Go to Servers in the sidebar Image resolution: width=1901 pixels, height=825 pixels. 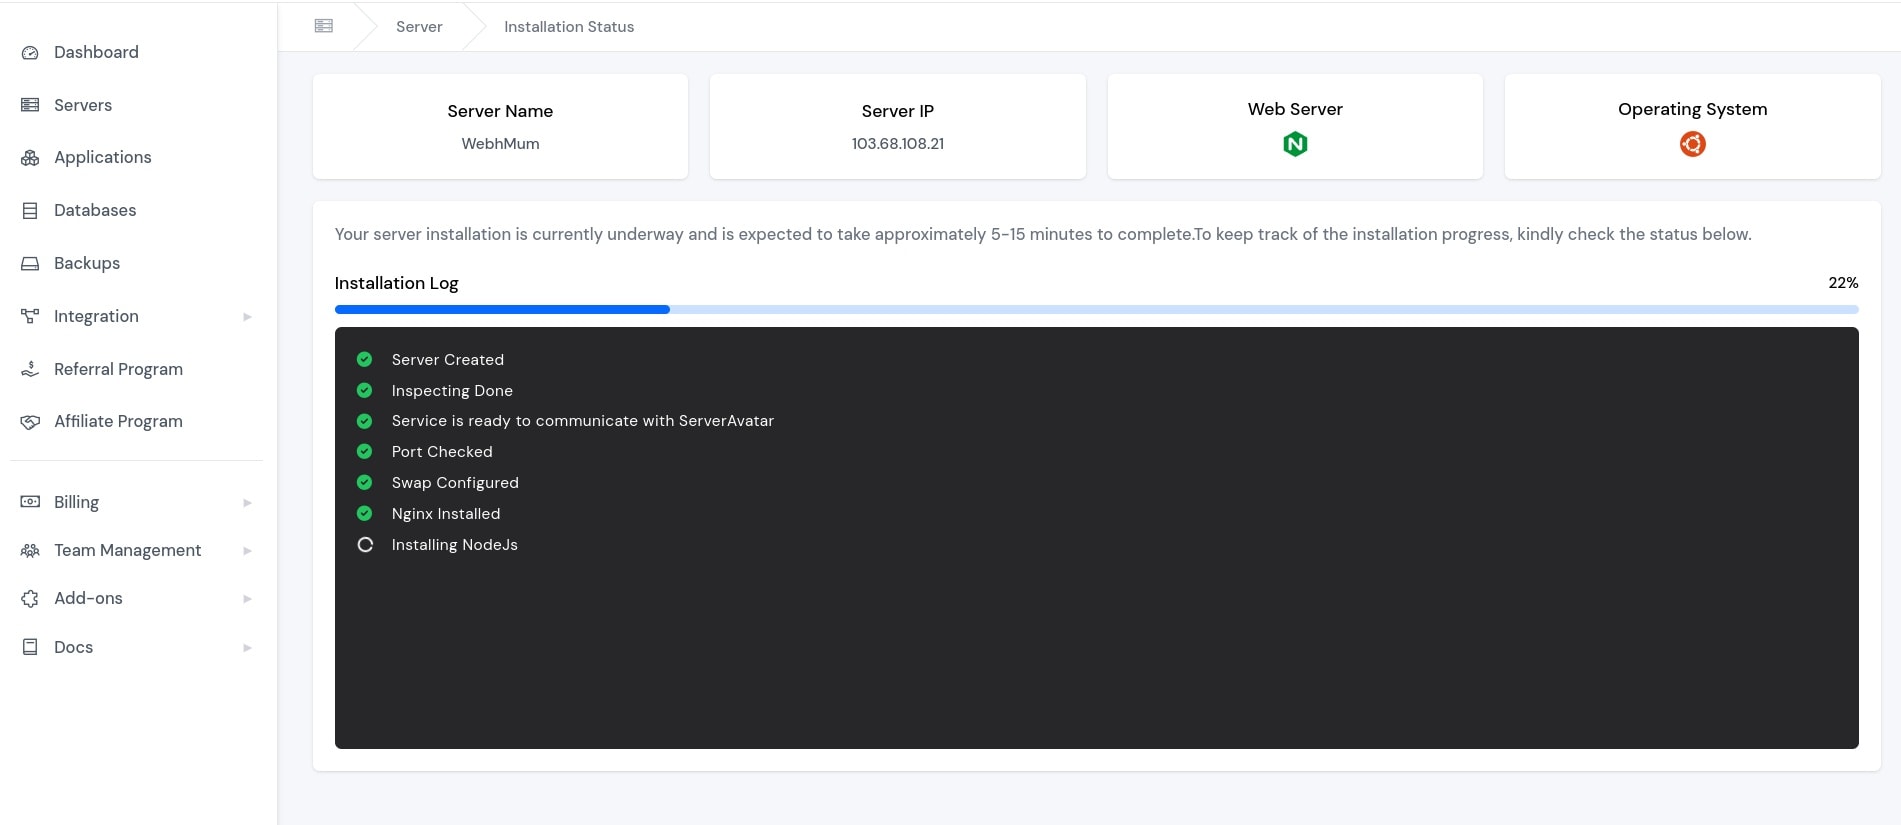click(83, 105)
